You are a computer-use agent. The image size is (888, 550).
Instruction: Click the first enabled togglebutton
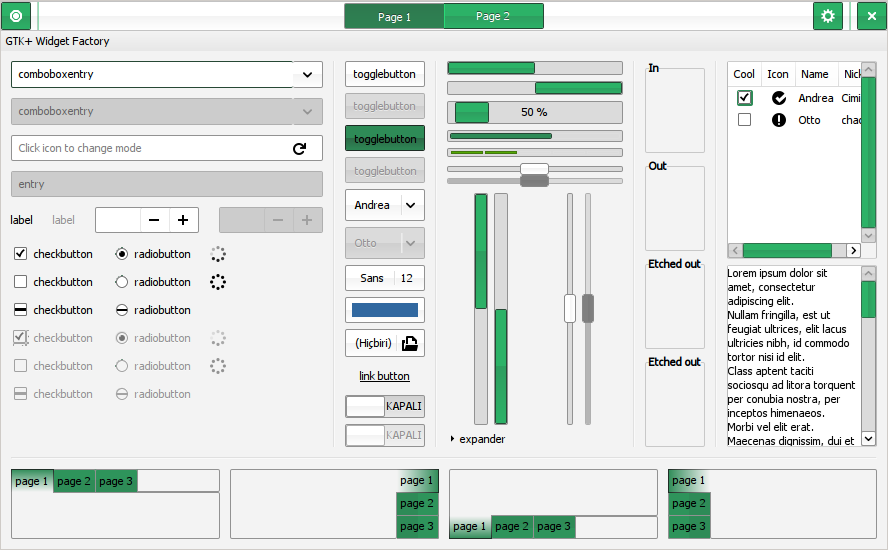click(x=385, y=74)
